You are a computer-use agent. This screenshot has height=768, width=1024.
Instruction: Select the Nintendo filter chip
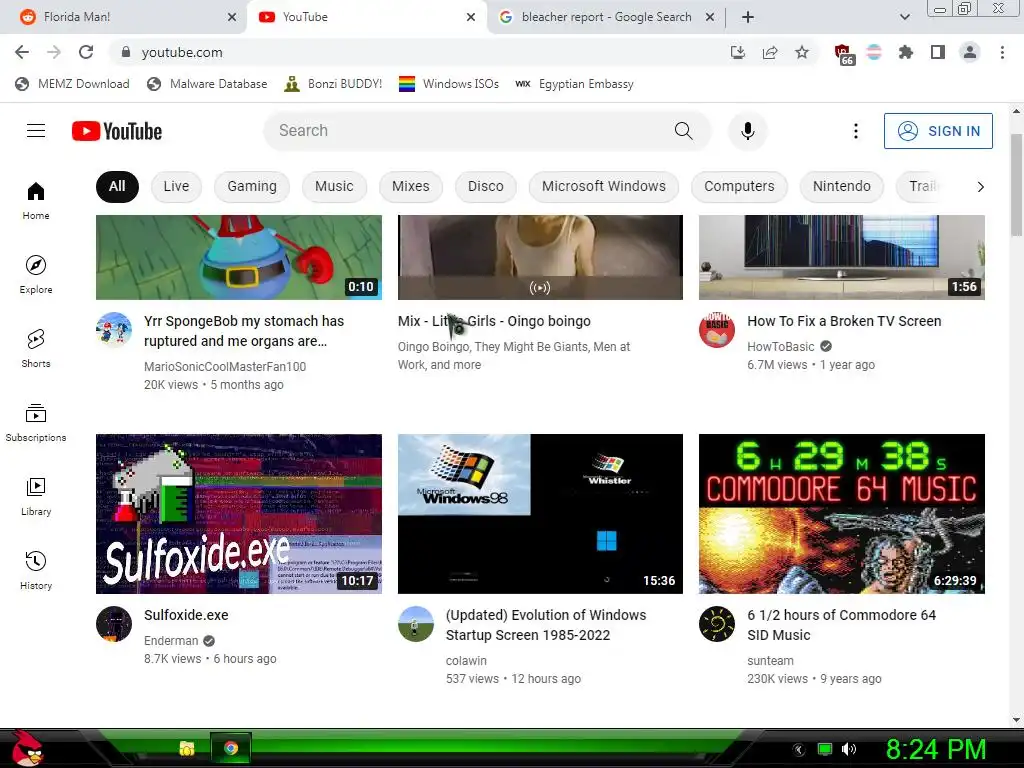(842, 186)
